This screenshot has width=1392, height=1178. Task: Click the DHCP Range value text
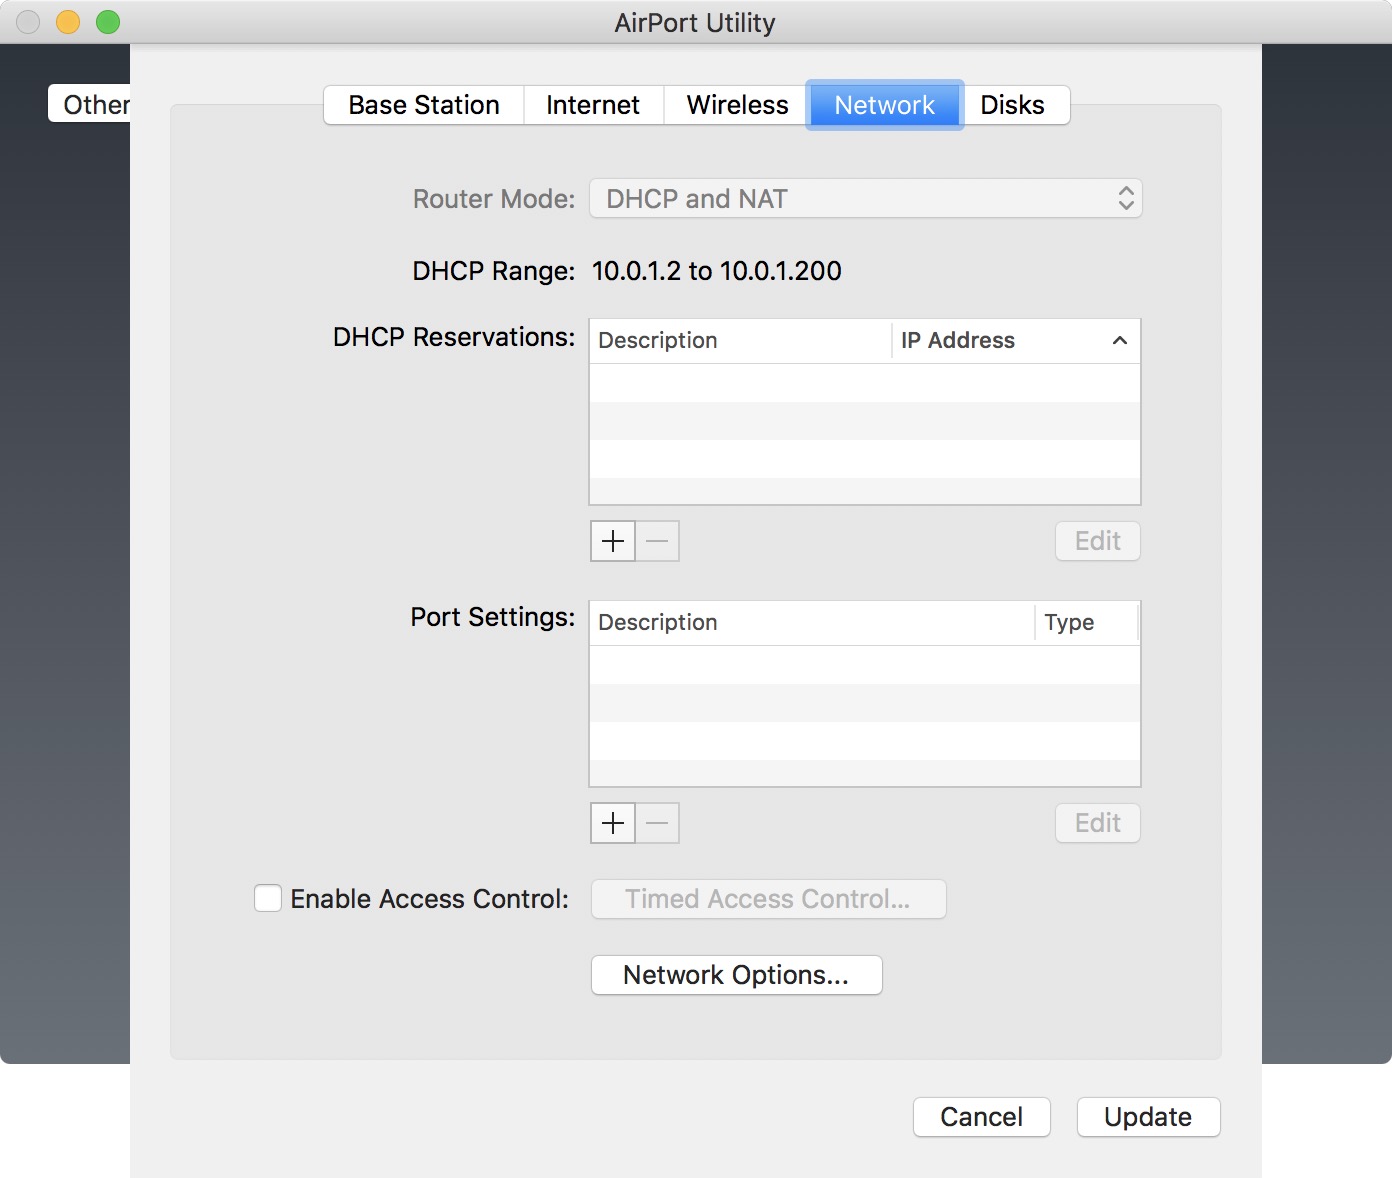(717, 271)
